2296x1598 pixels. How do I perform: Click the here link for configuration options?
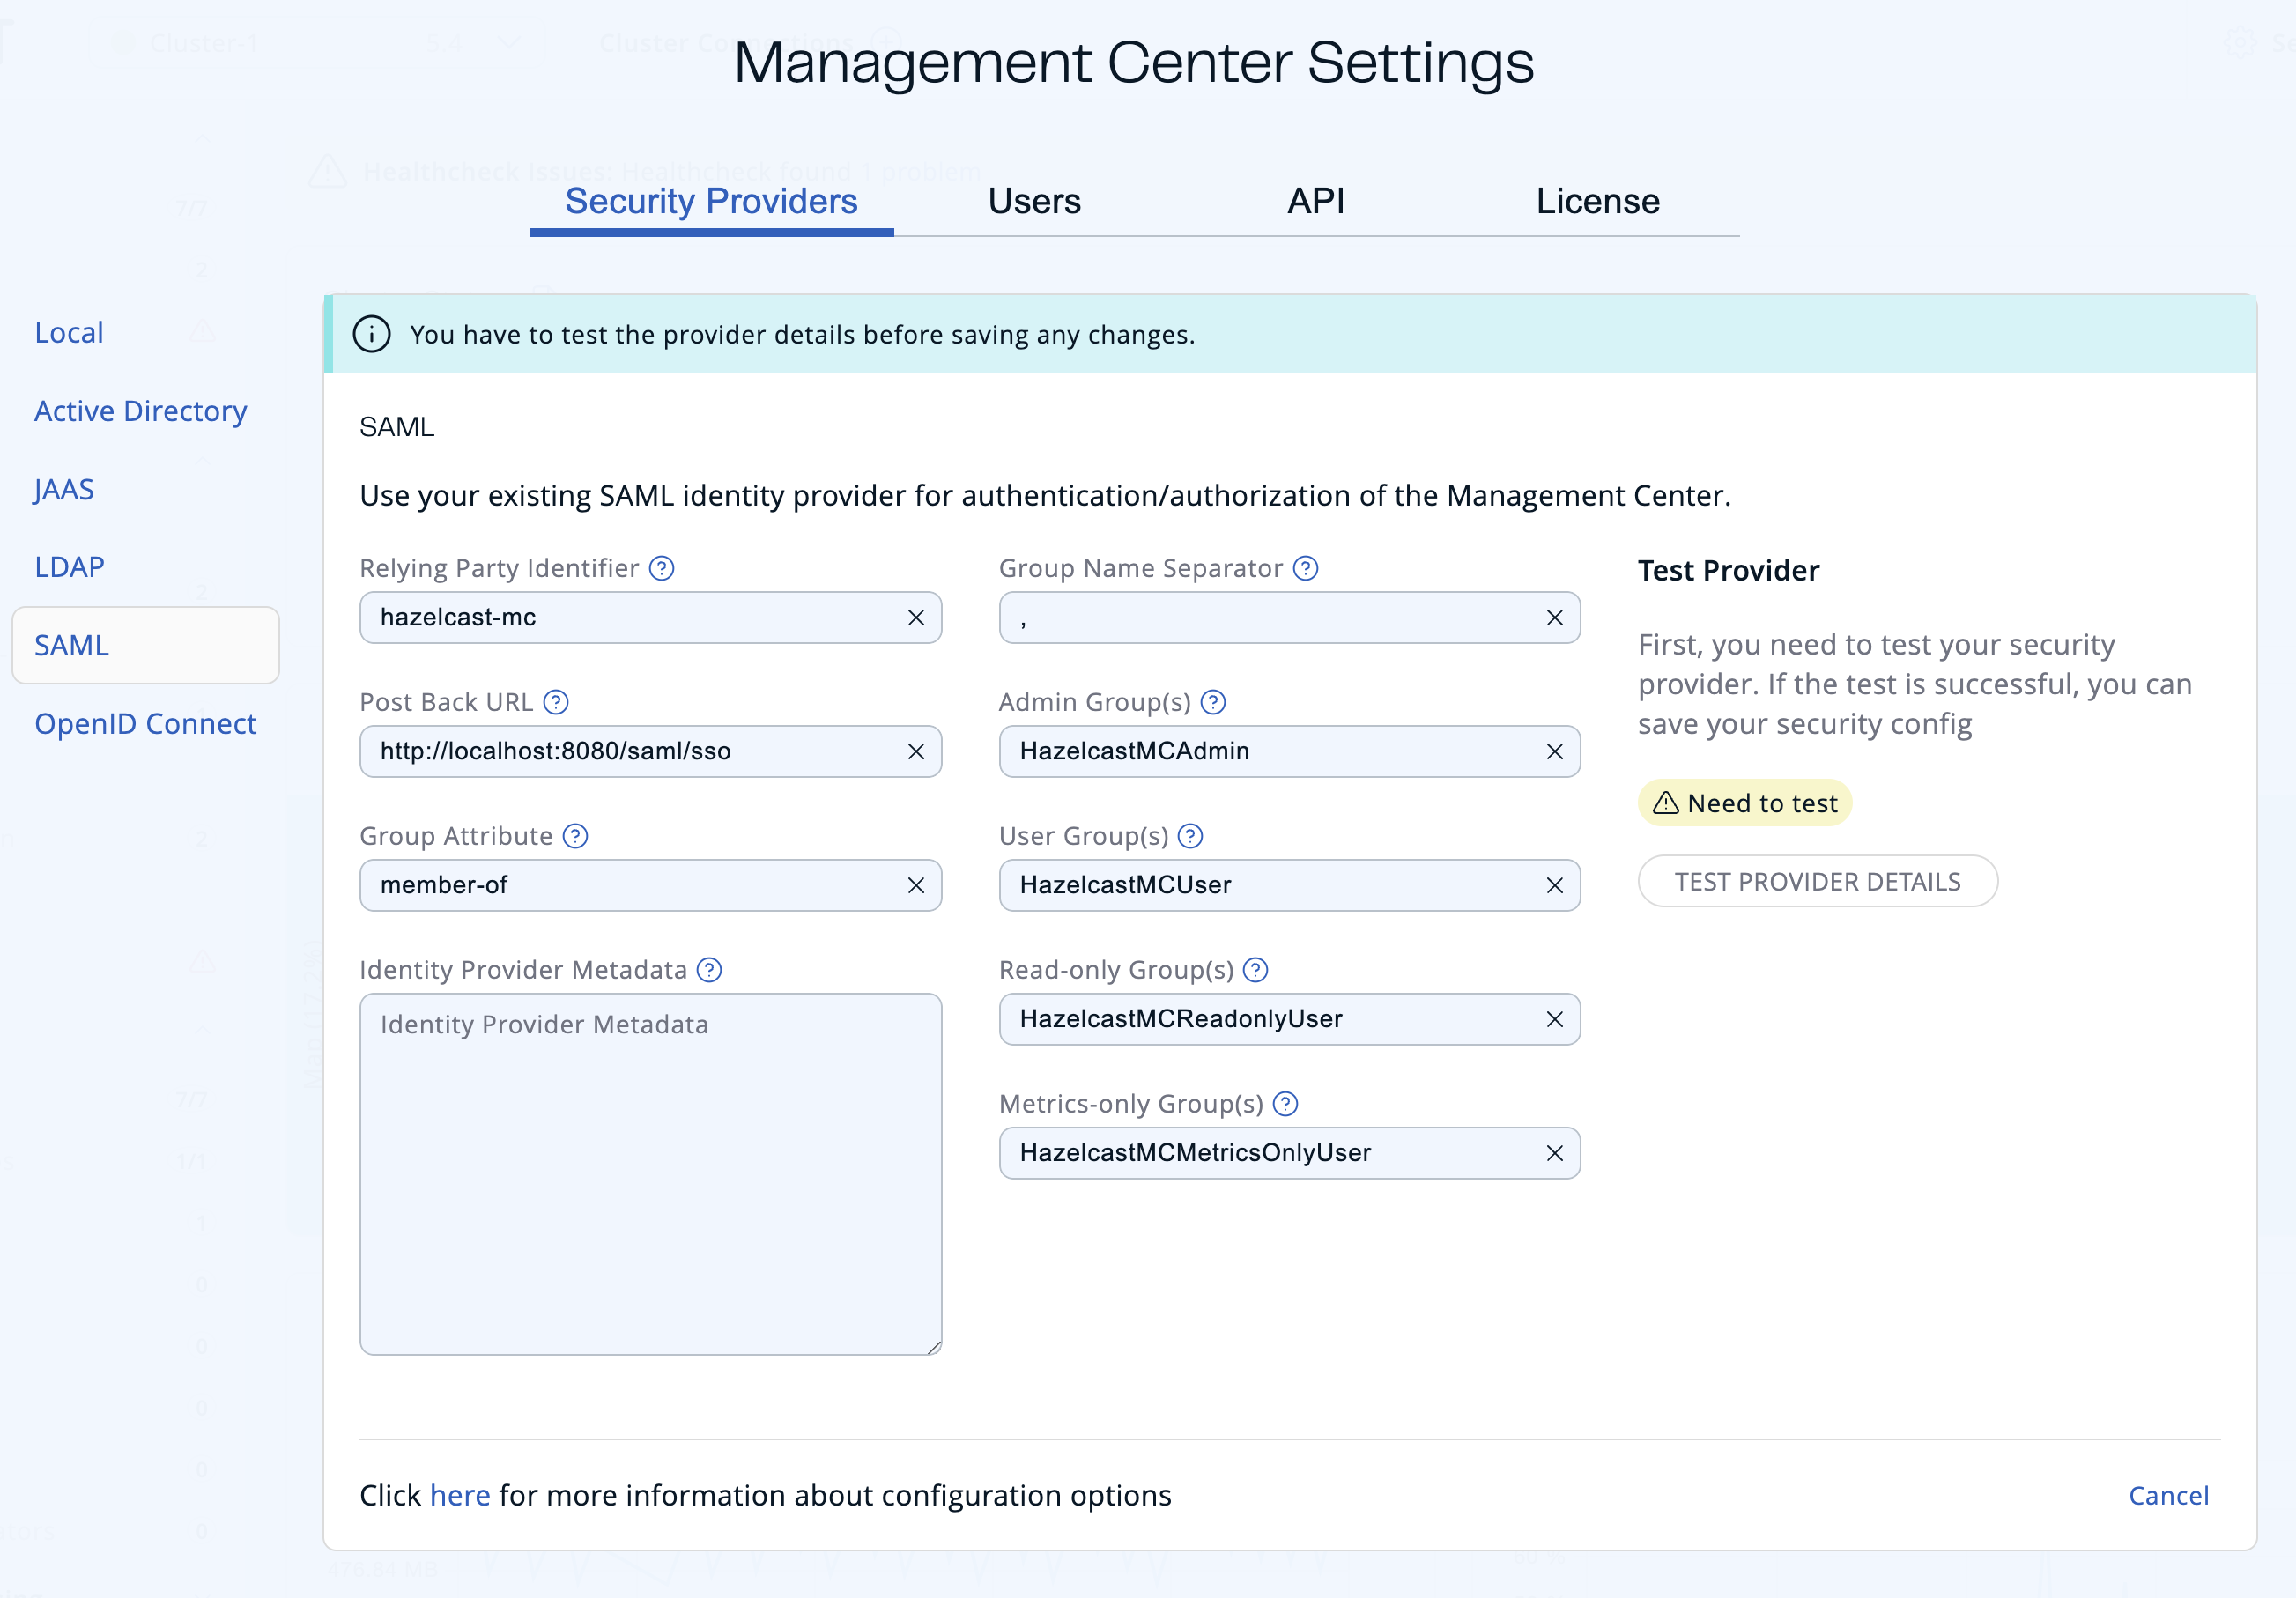coord(459,1495)
